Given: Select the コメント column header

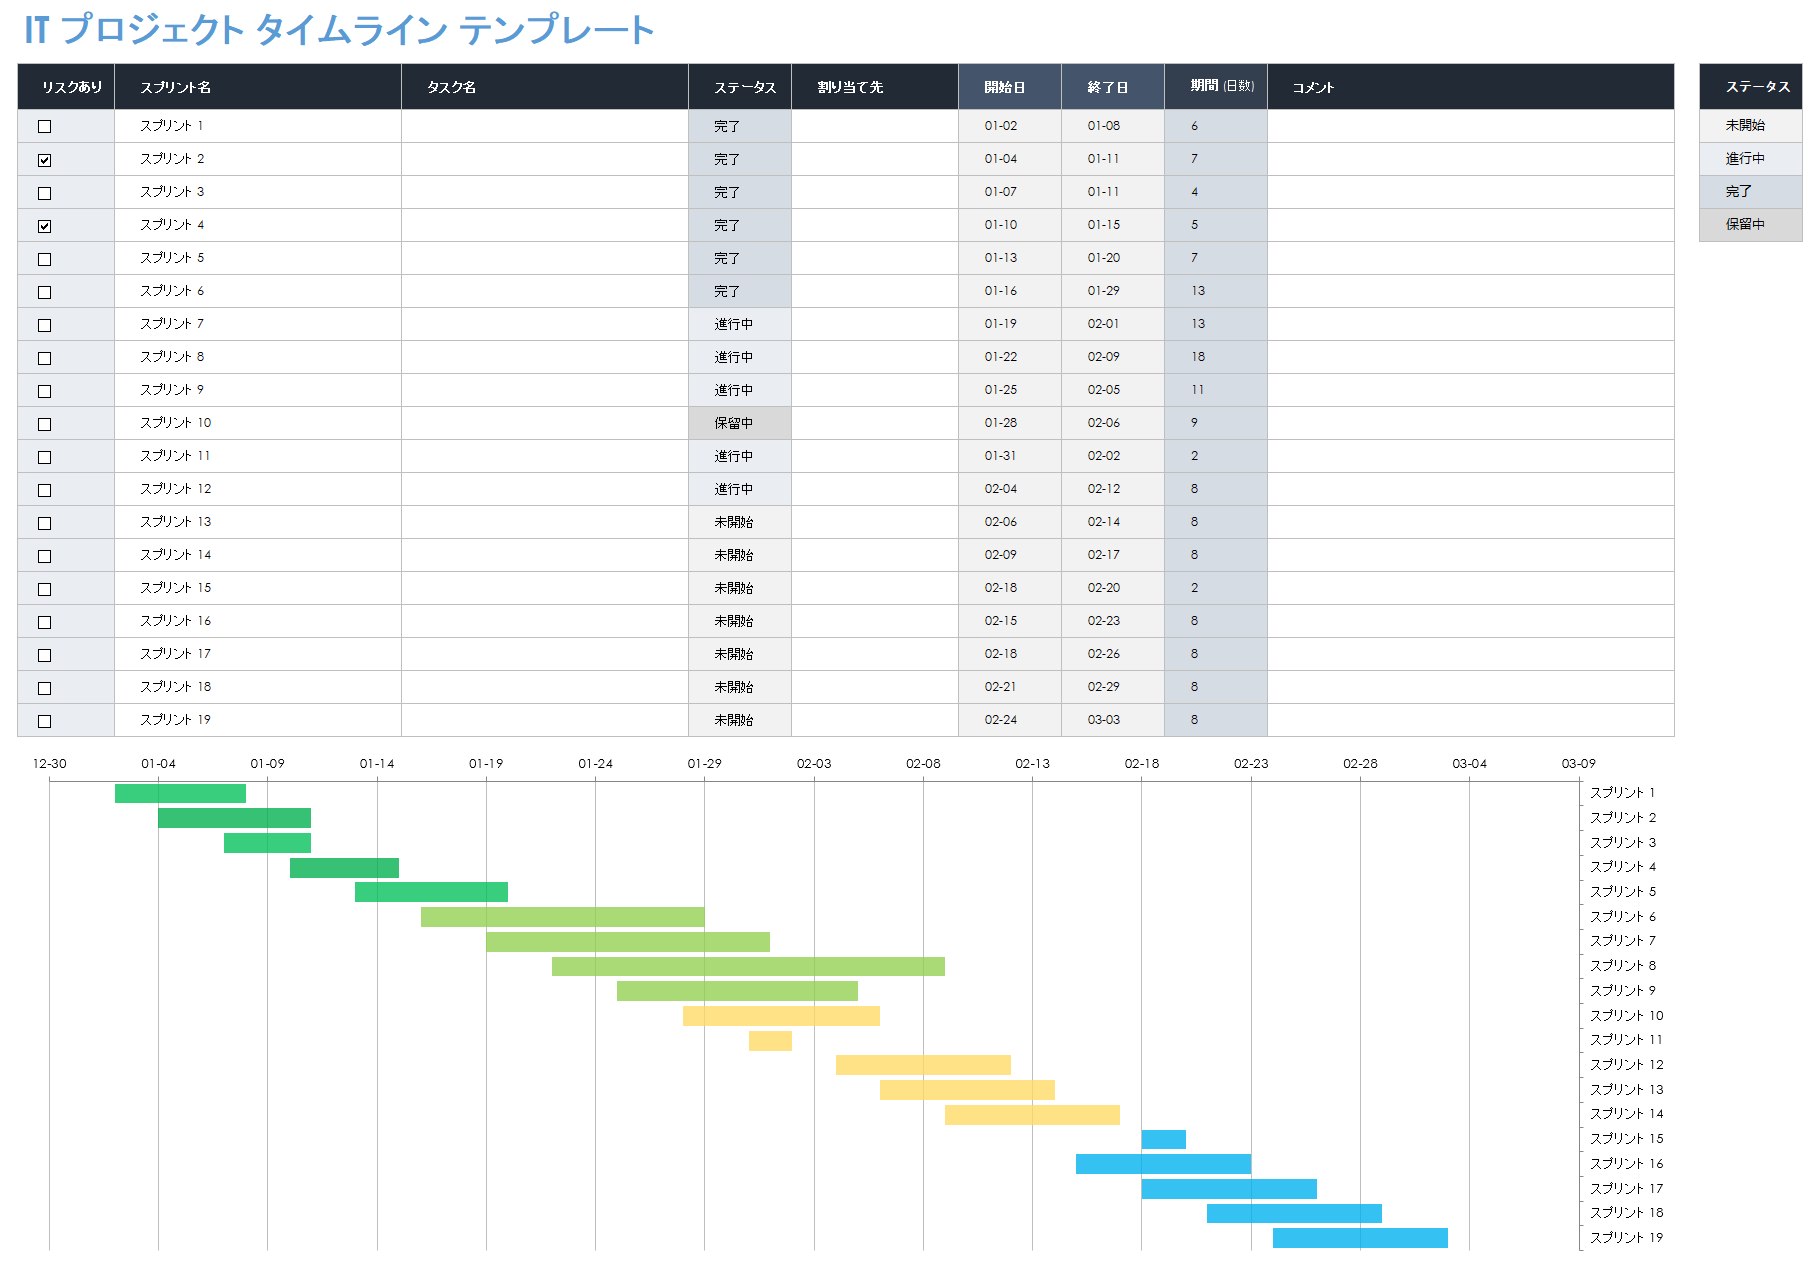Looking at the screenshot, I should pos(1471,87).
